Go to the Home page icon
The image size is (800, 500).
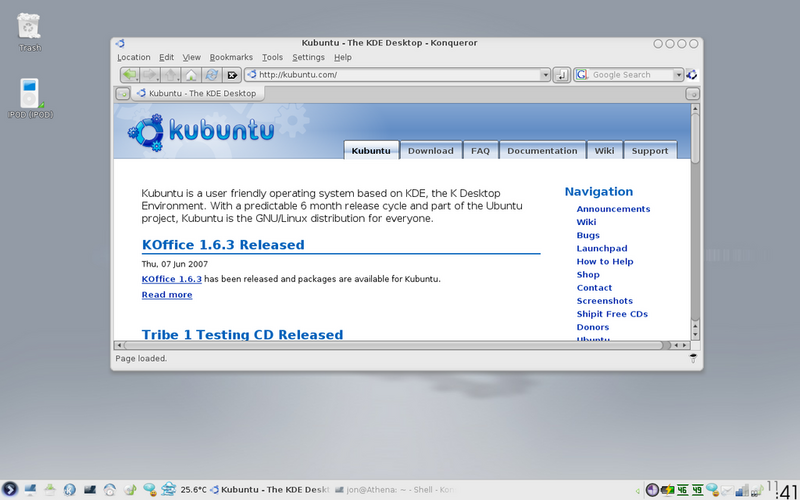point(191,75)
